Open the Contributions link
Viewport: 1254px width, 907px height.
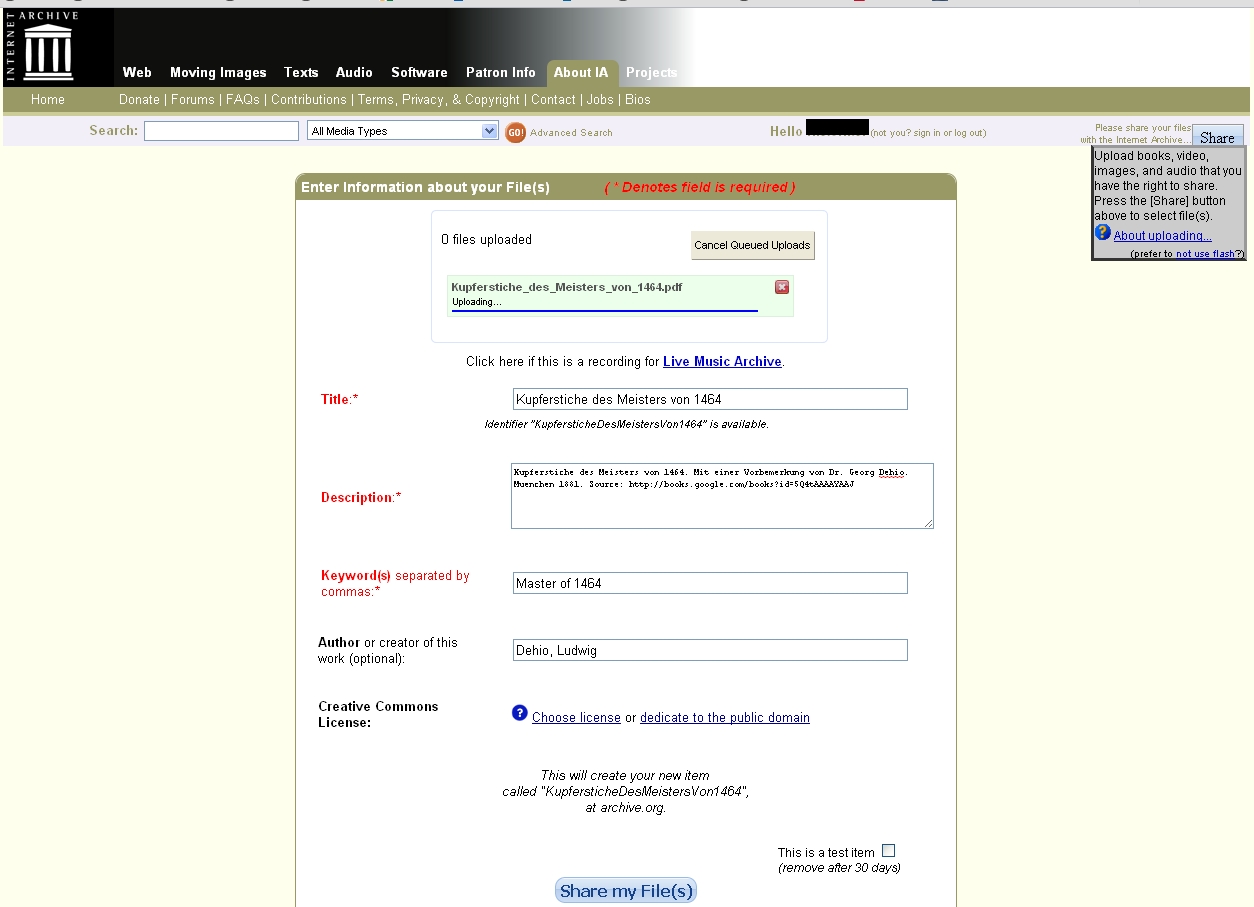pos(309,100)
